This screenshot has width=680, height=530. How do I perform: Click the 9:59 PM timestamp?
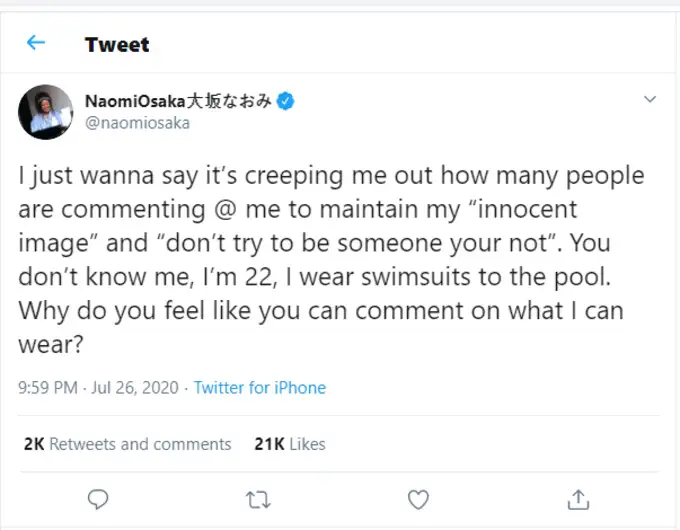[47, 388]
